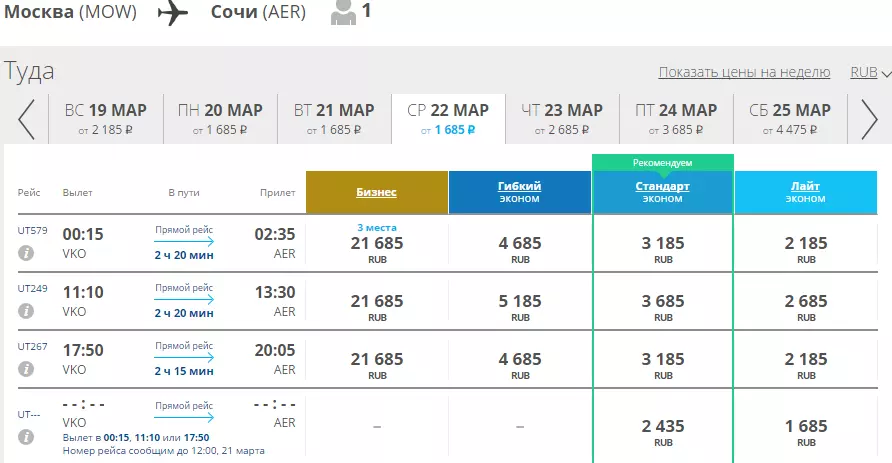The height and width of the screenshot is (463, 892).
Task: Click the Прилет column header
Action: pyautogui.click(x=278, y=193)
